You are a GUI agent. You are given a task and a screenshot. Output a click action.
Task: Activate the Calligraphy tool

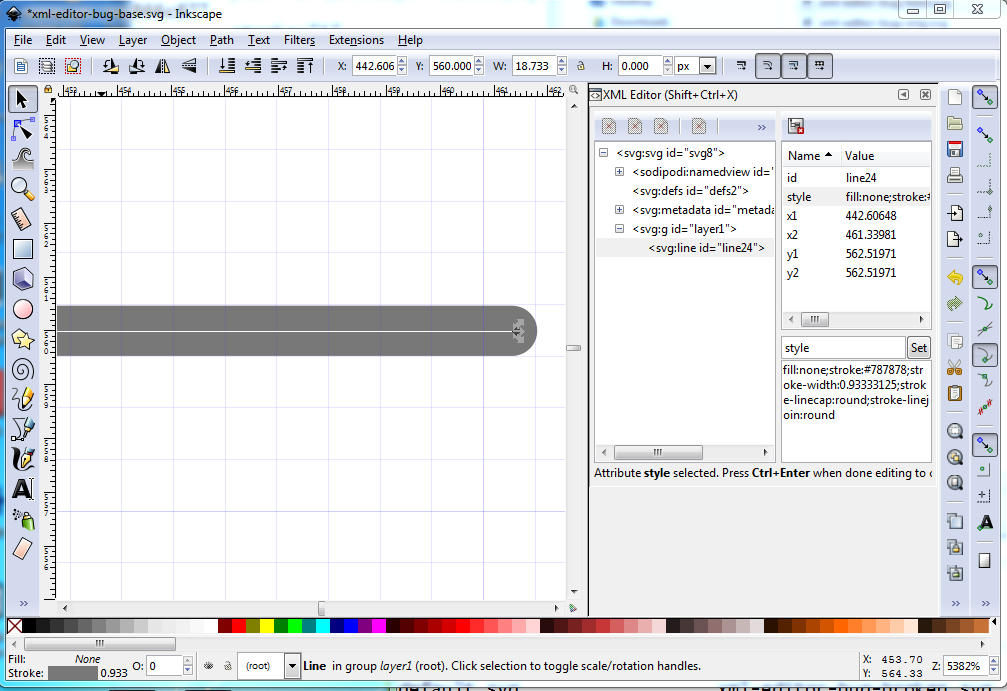(22, 459)
